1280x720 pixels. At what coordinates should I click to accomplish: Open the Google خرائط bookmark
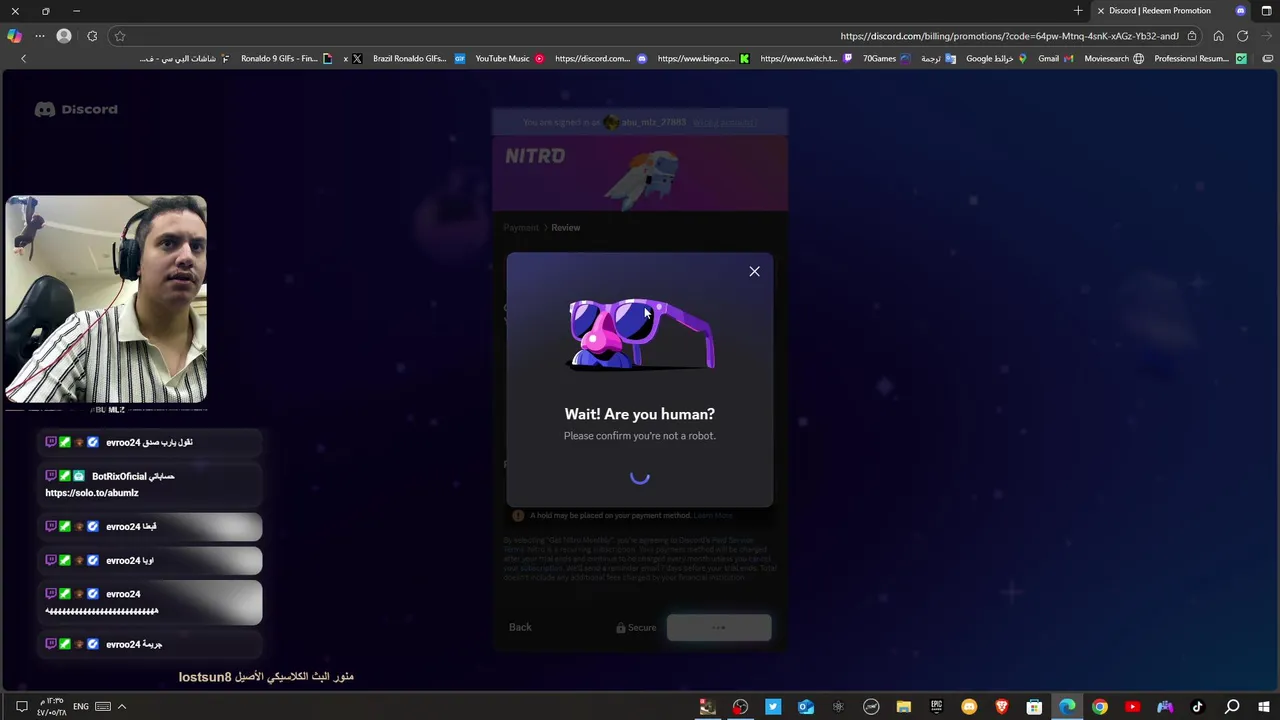(x=997, y=59)
